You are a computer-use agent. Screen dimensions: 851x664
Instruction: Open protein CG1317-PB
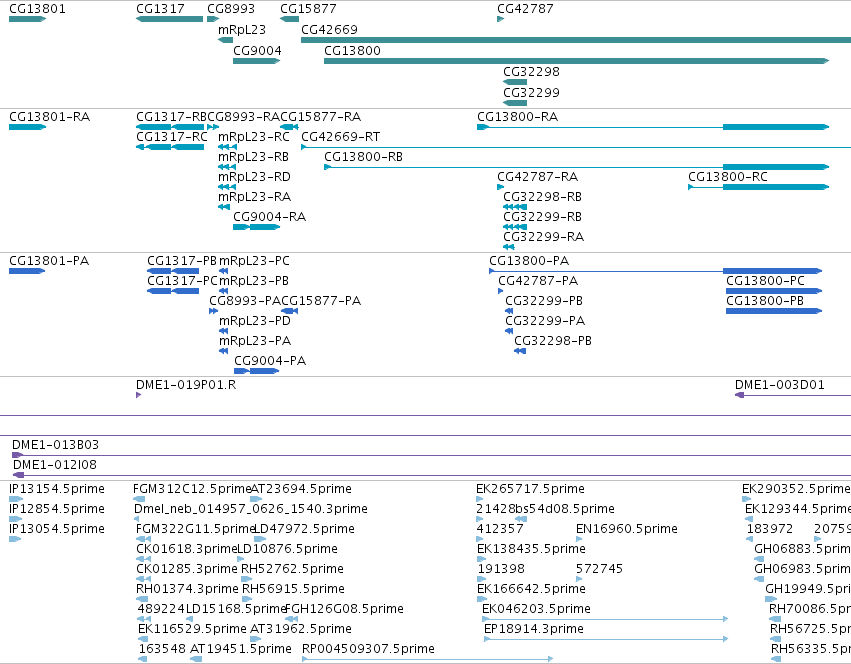pyautogui.click(x=182, y=261)
